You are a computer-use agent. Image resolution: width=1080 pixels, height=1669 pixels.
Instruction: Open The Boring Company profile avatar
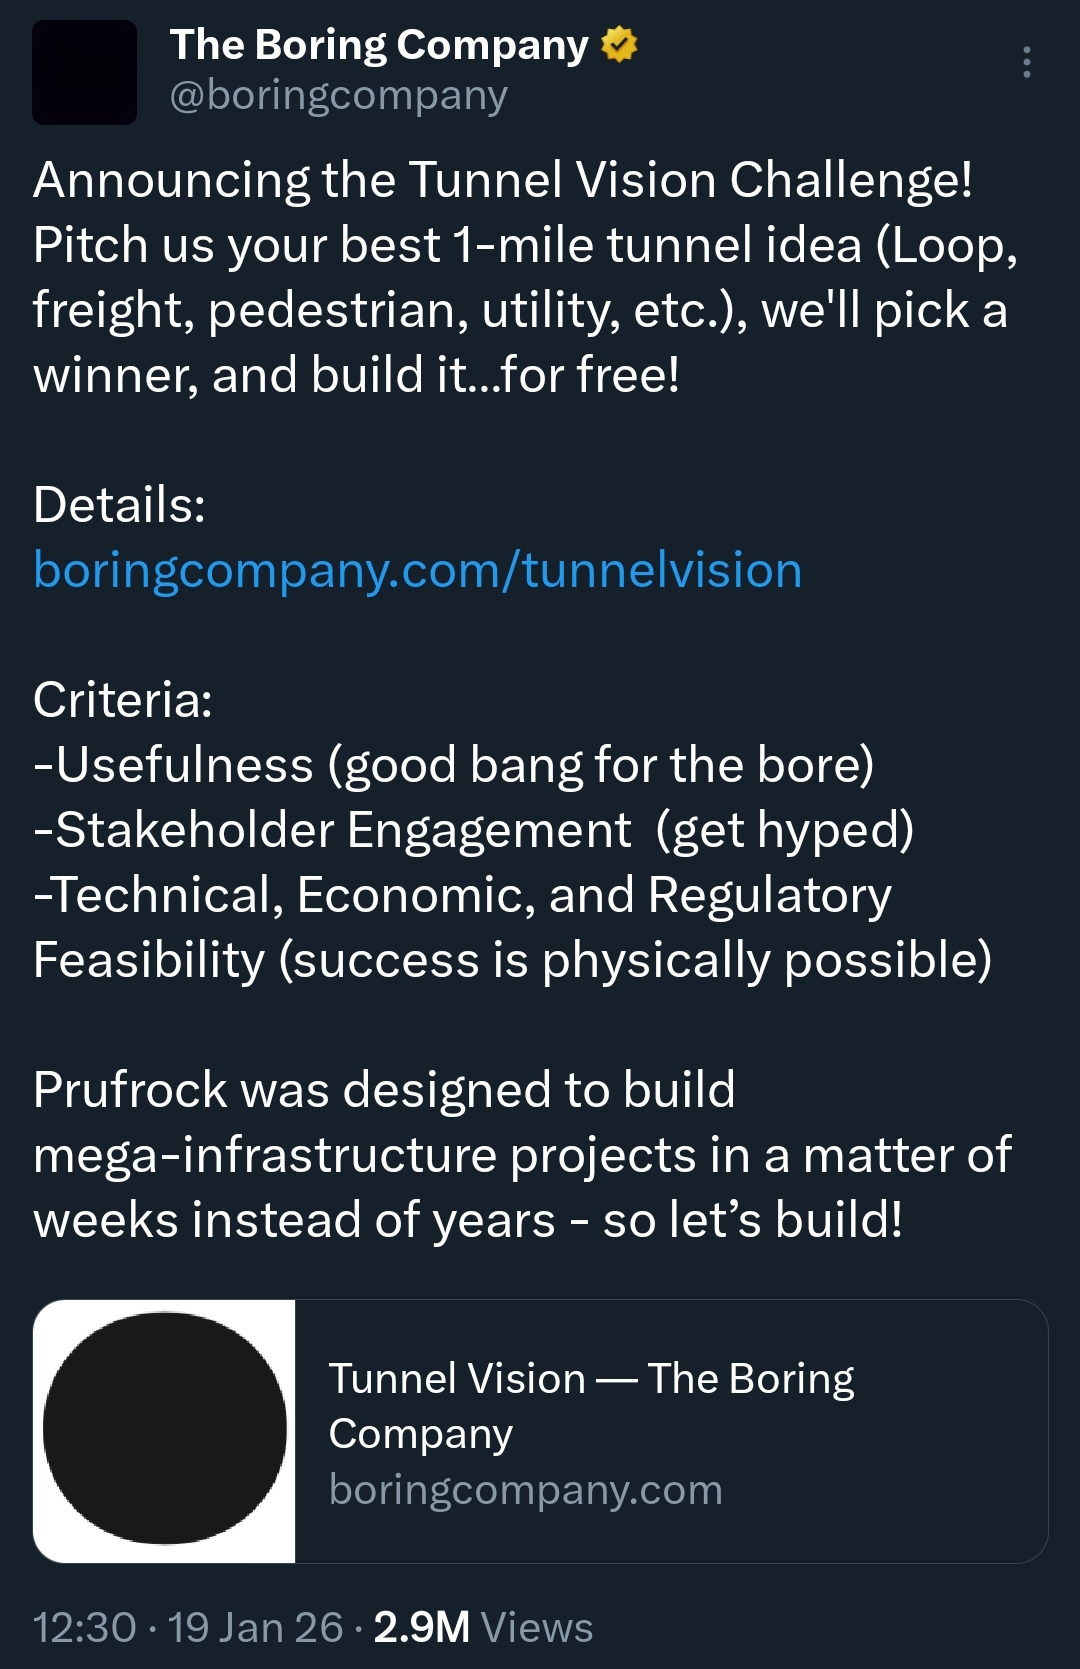coord(85,72)
